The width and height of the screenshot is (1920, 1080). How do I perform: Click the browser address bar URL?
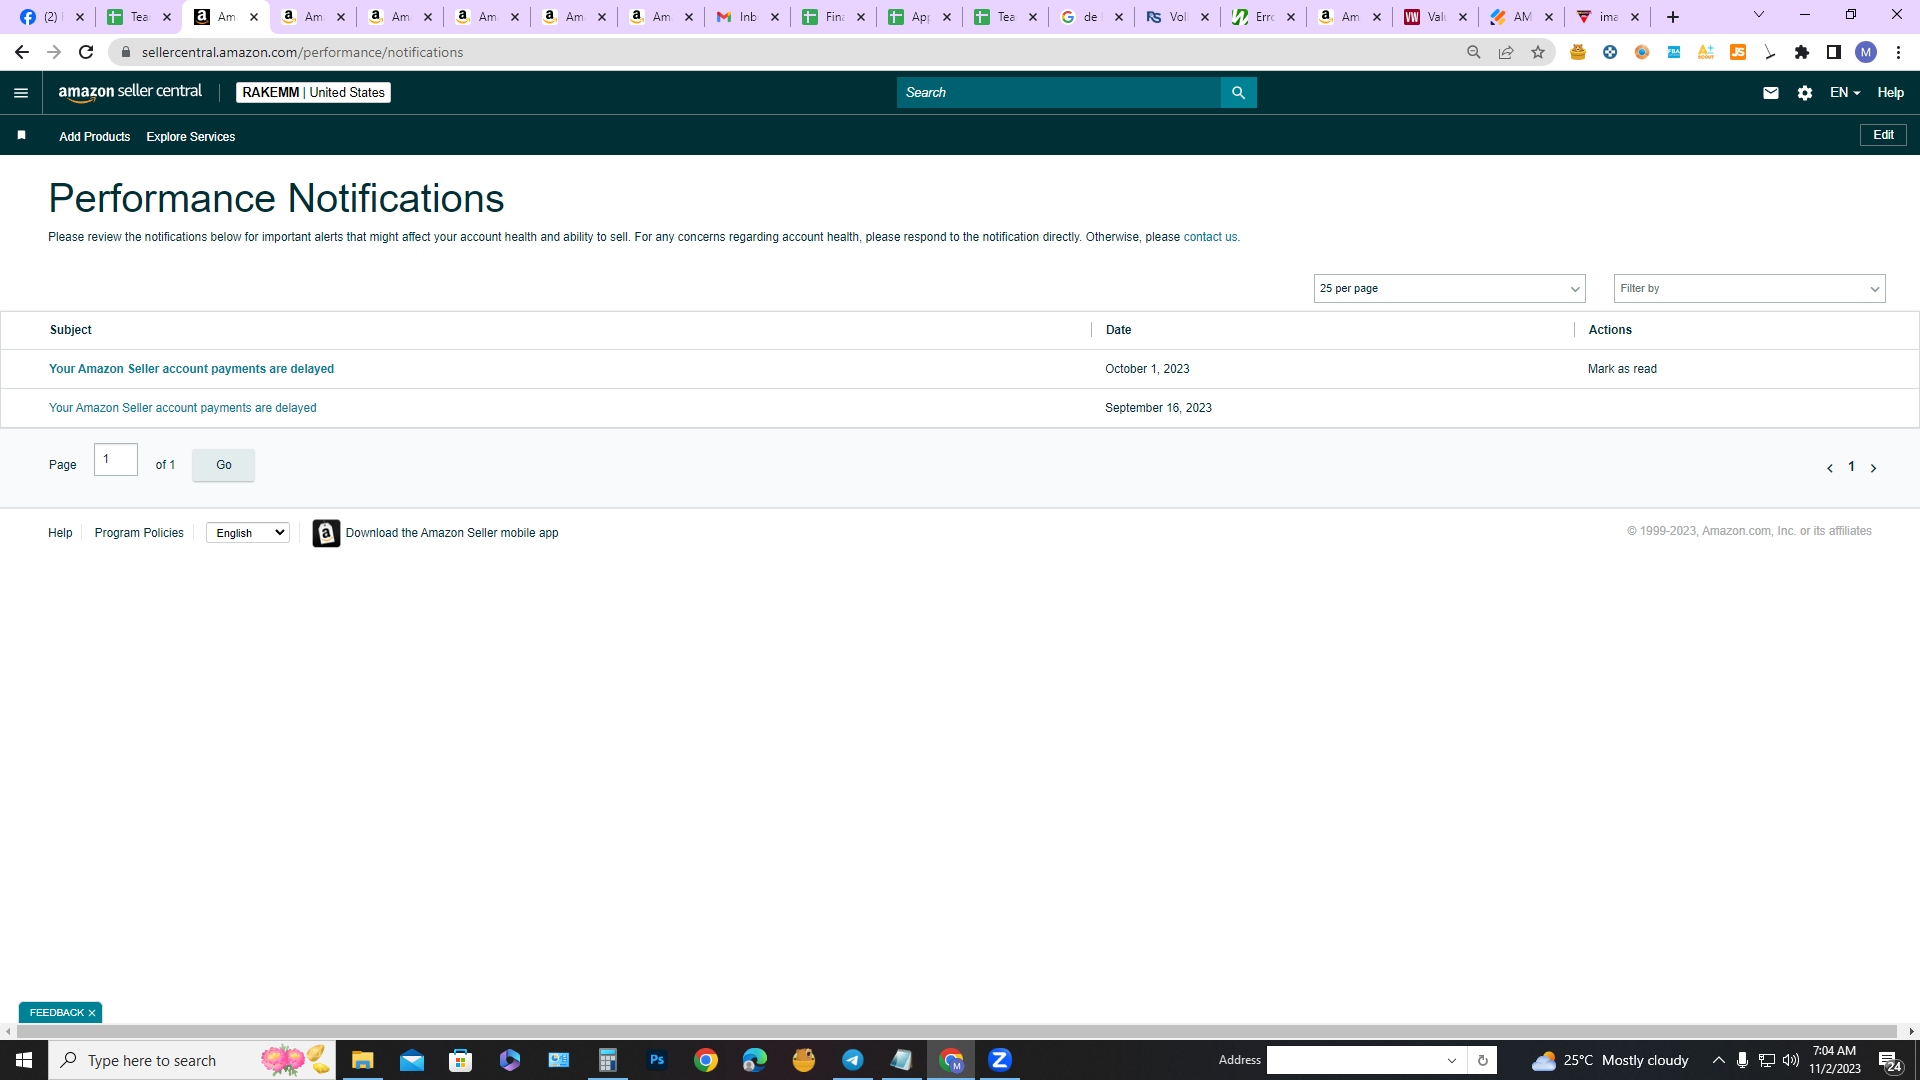coord(302,52)
